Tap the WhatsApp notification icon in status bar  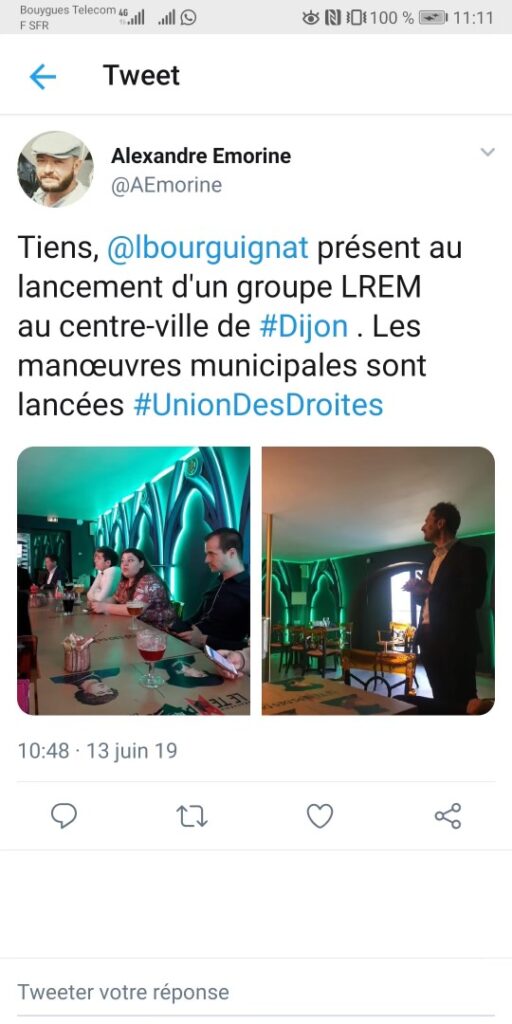point(188,18)
